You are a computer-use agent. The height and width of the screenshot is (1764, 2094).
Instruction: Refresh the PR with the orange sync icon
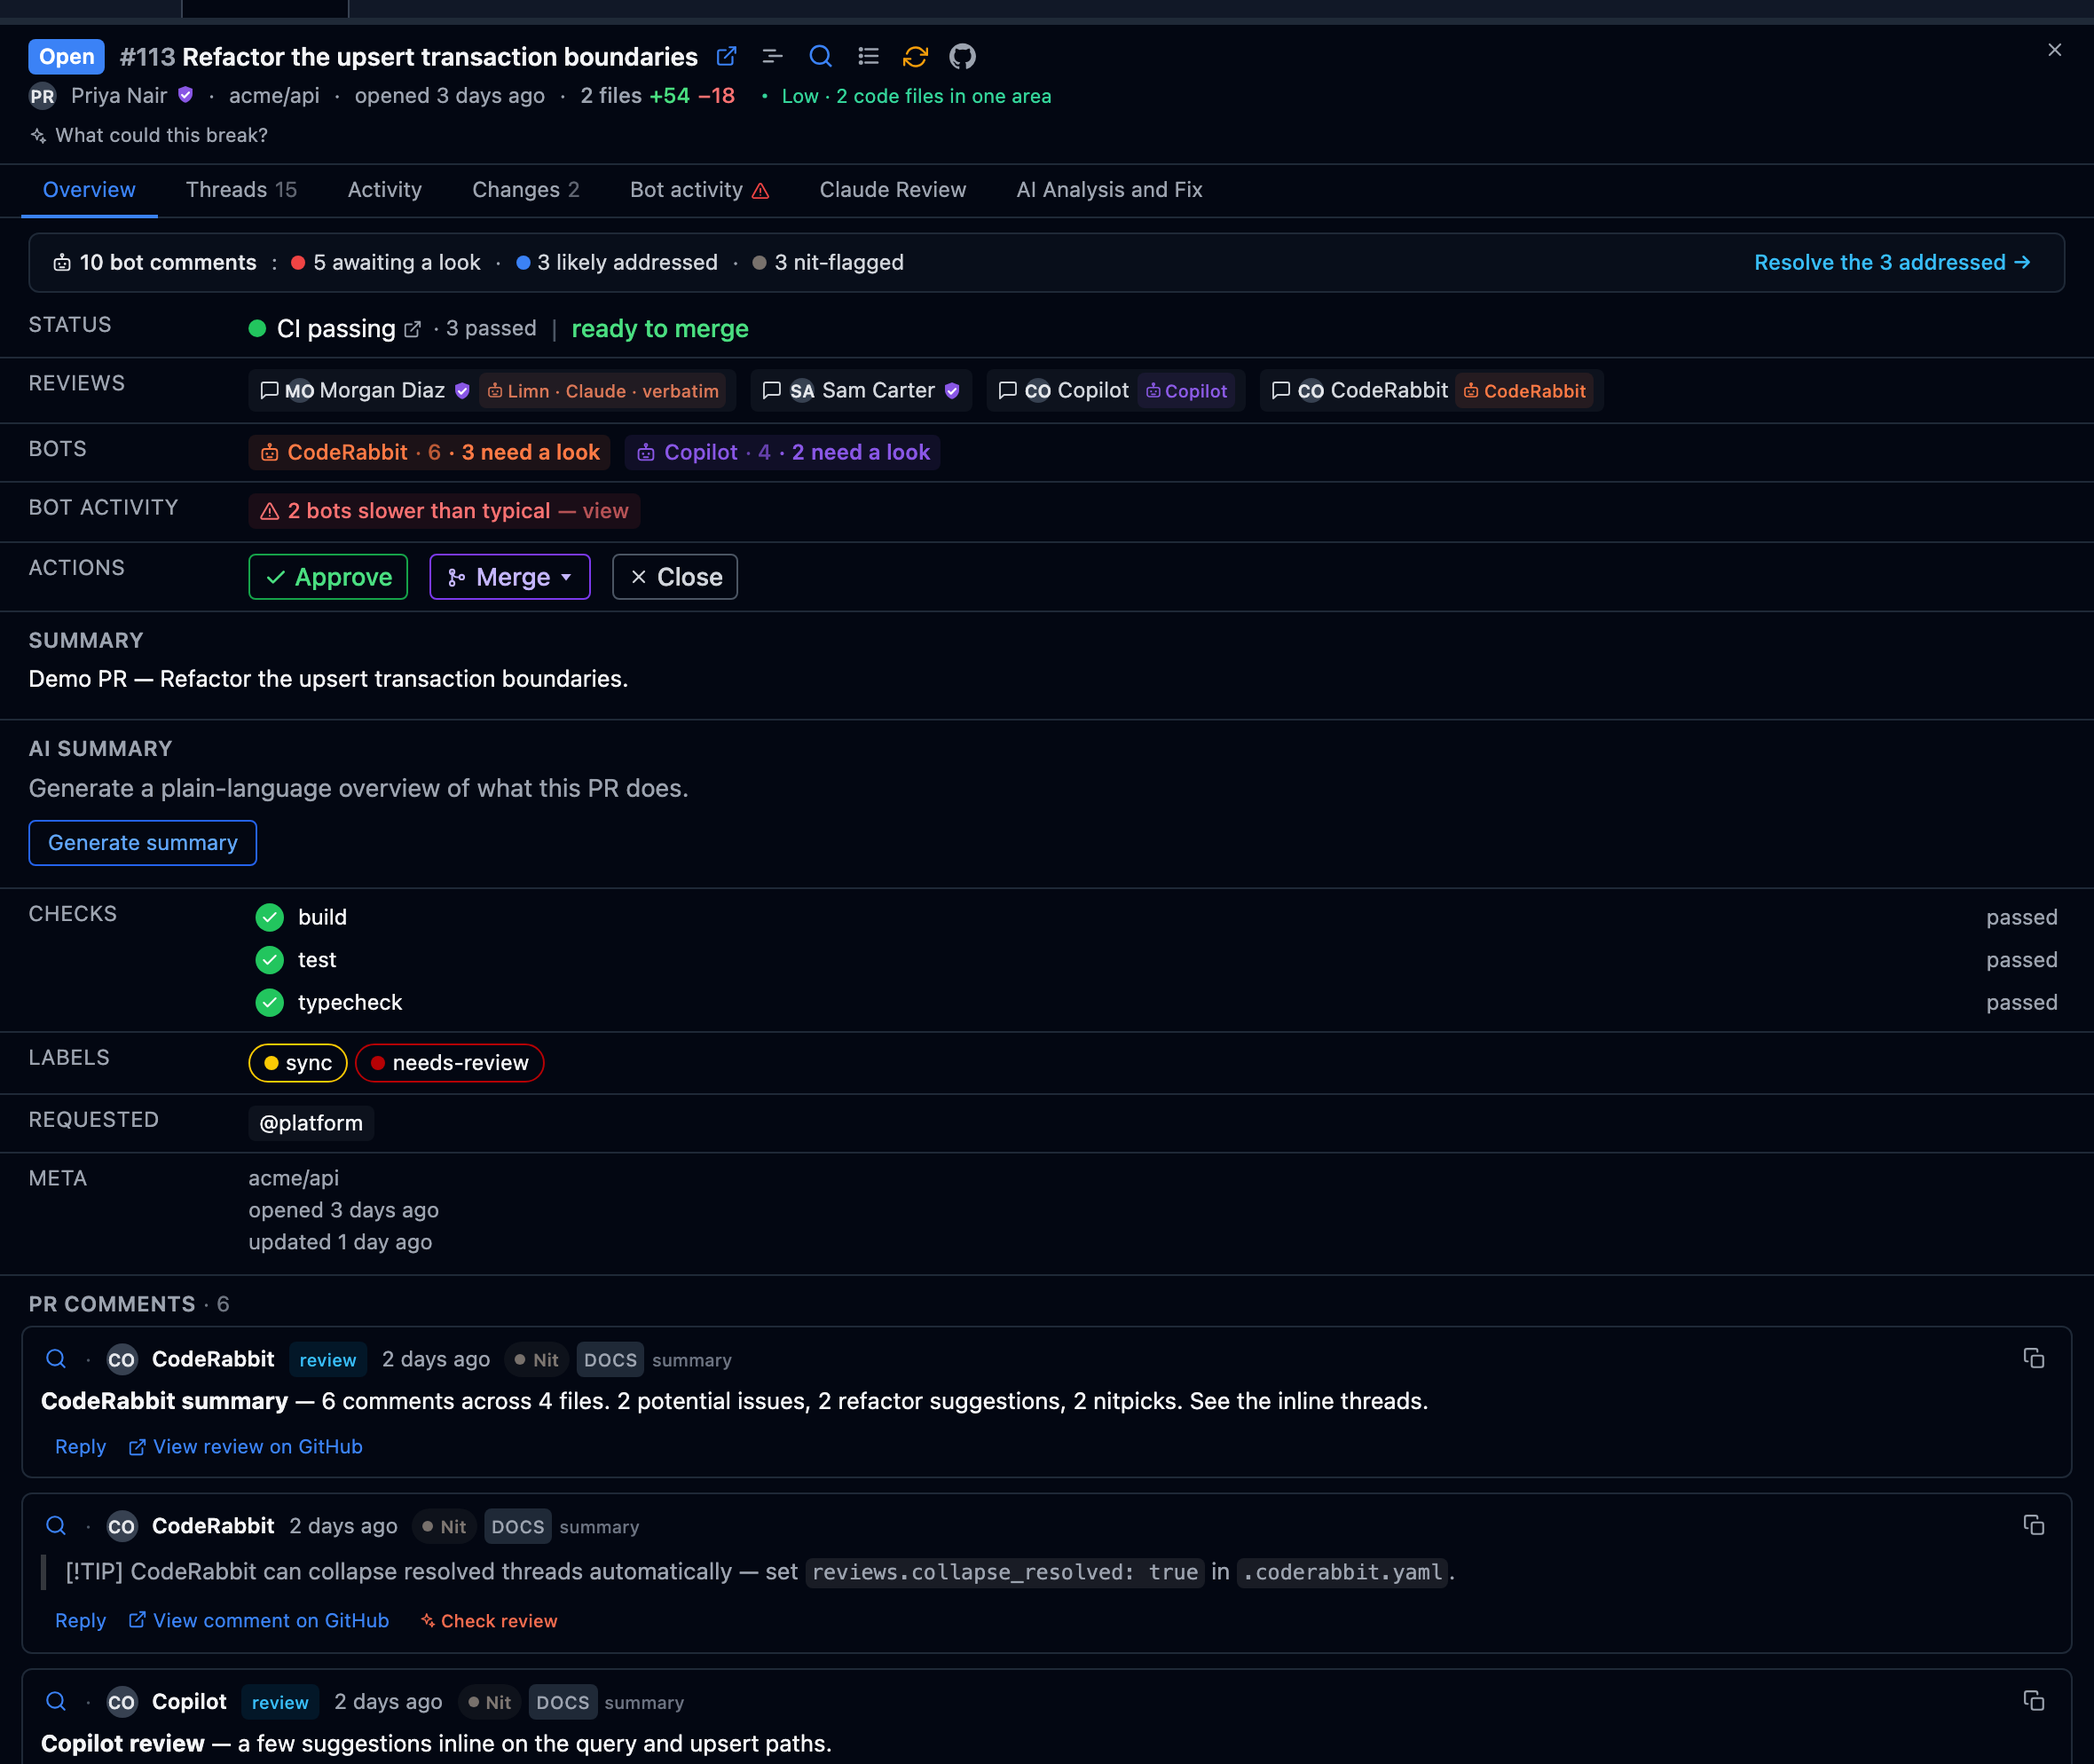click(915, 56)
